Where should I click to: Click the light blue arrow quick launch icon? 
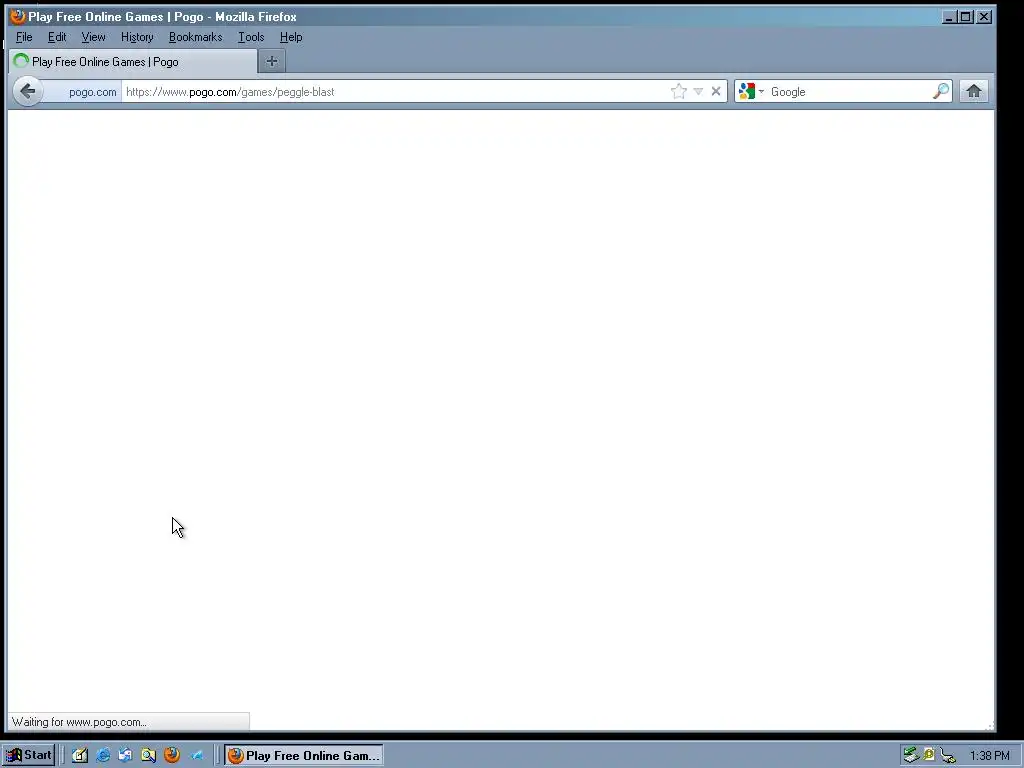tap(196, 755)
